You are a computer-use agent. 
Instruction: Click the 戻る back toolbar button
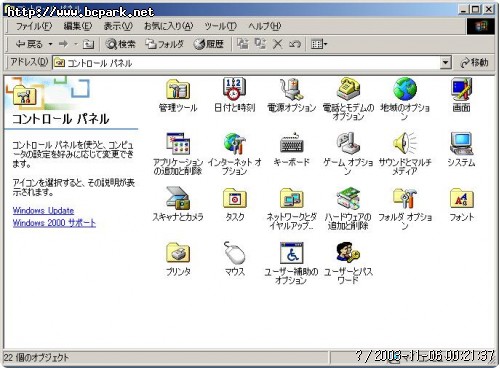coord(29,44)
